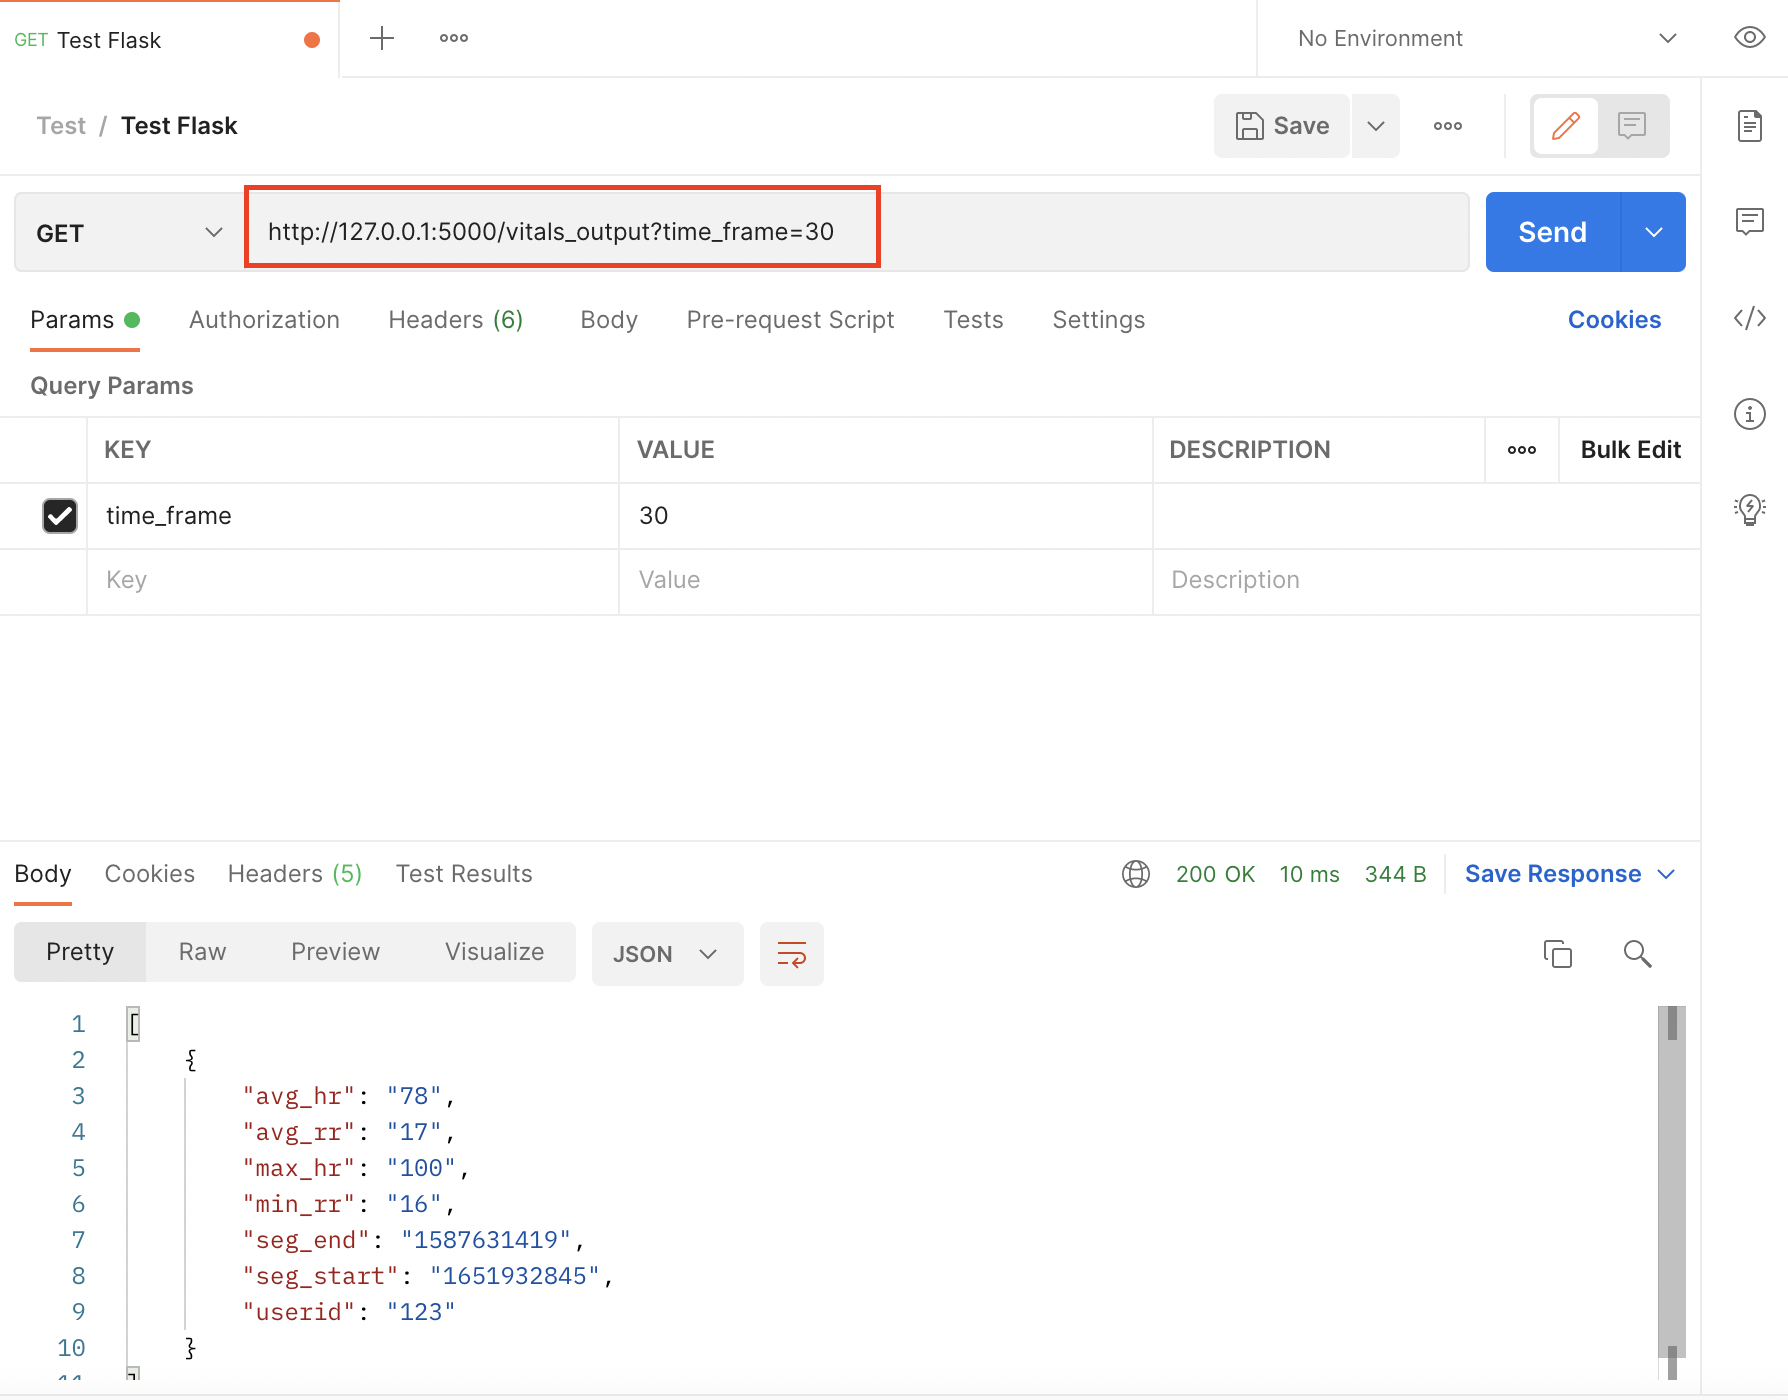Click the request URL input field
The height and width of the screenshot is (1400, 1788).
tap(856, 232)
